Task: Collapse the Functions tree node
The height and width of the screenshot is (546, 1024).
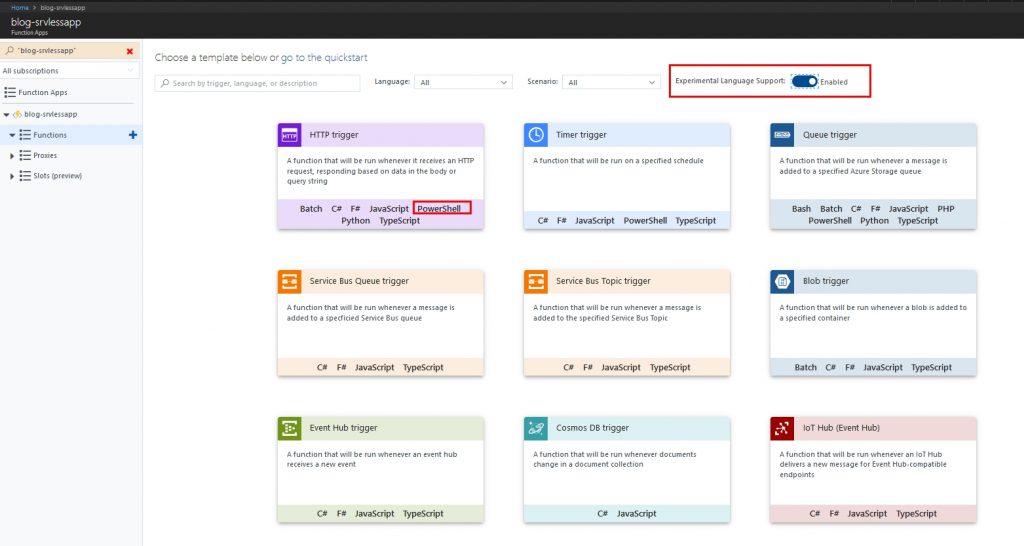Action: (x=12, y=135)
